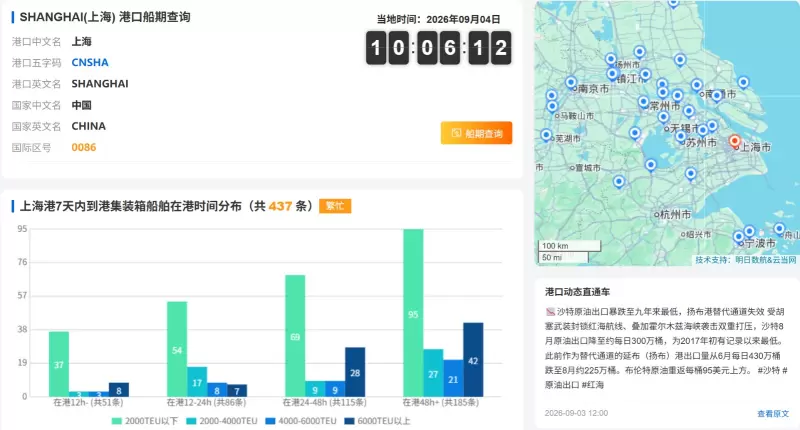Toggle the 4000-6000TEU legend series

(x=301, y=421)
